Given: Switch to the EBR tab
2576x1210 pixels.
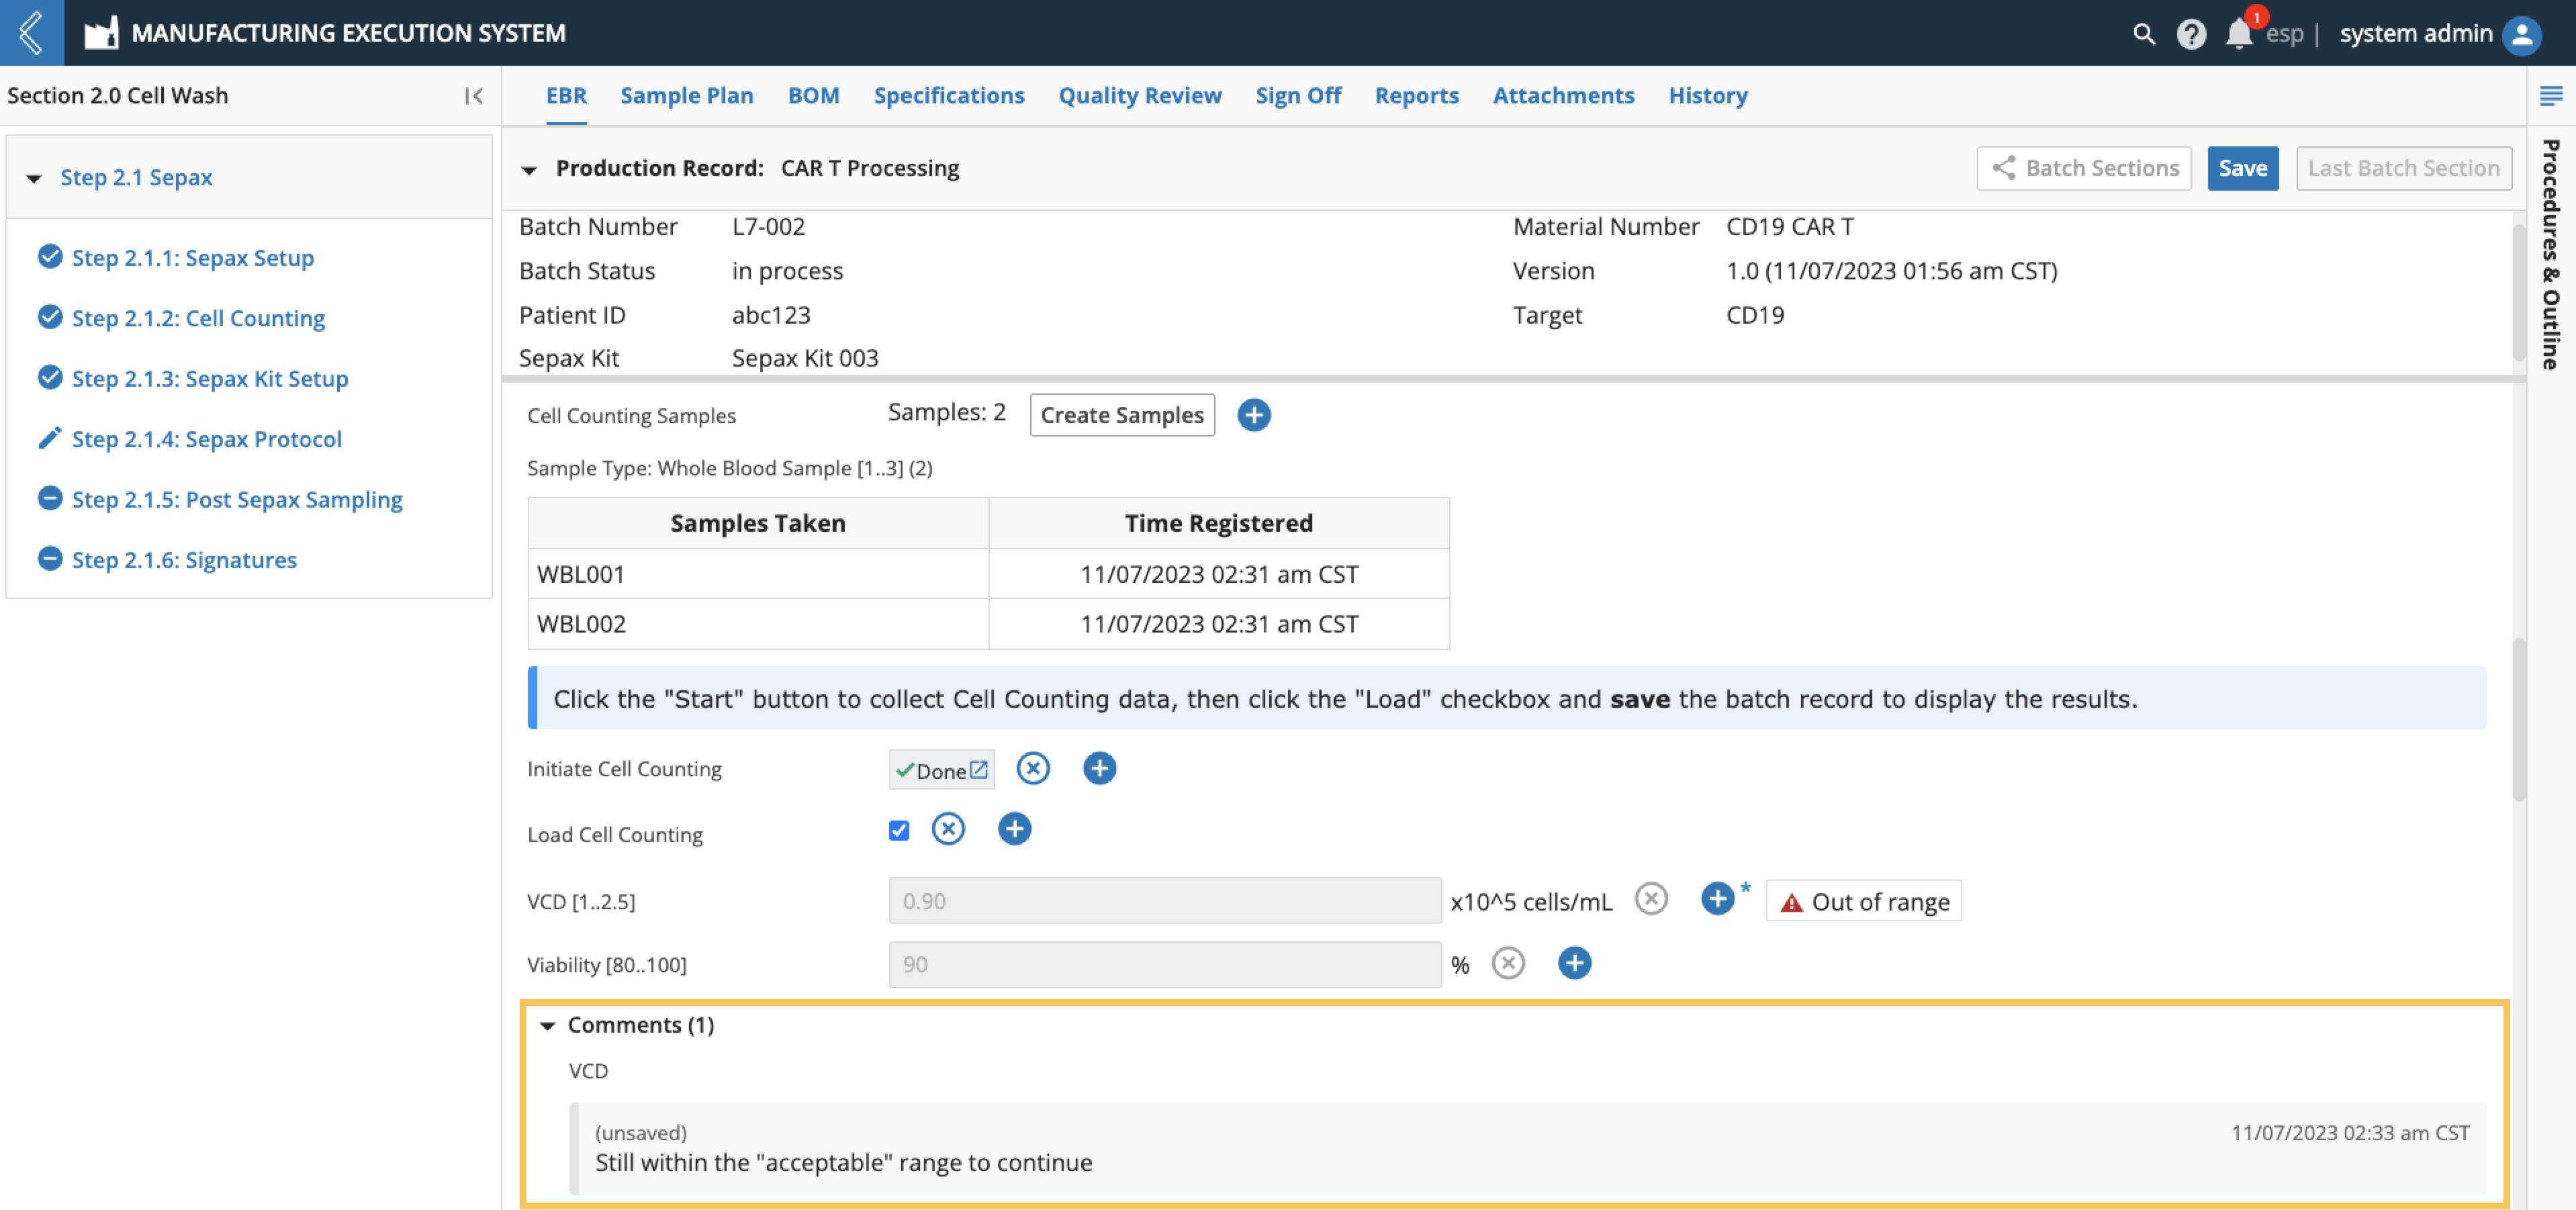Looking at the screenshot, I should (566, 96).
